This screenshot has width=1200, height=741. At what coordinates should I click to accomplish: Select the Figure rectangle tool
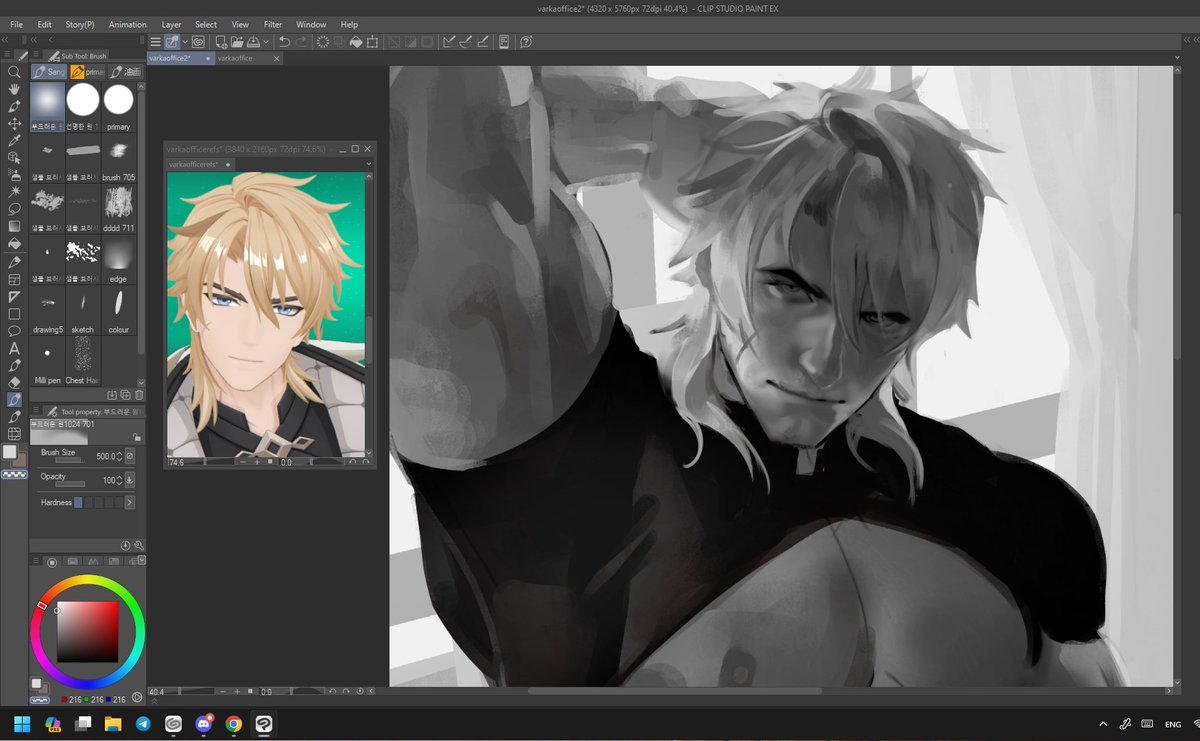coord(14,313)
